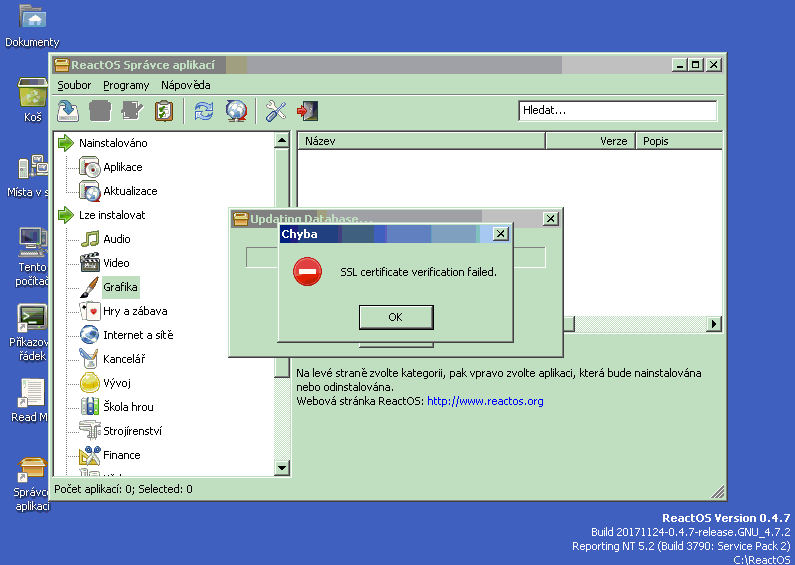
Task: Open the Soubor menu
Action: [x=74, y=85]
